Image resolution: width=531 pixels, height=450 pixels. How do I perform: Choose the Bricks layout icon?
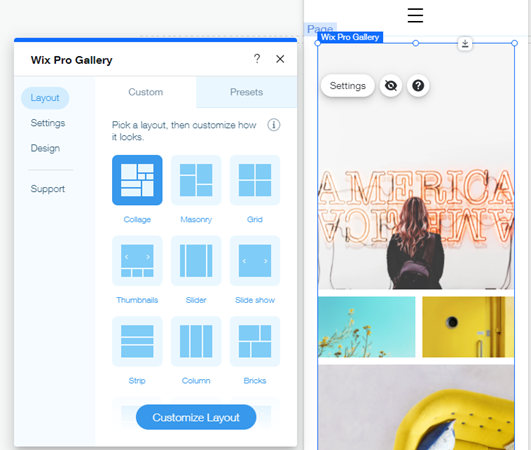(x=255, y=341)
